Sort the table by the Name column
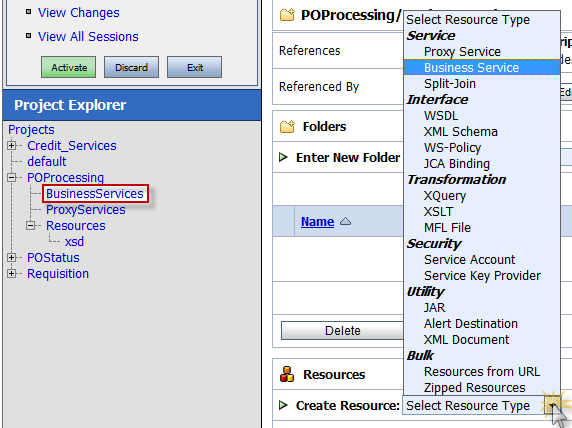572x428 pixels. [x=317, y=221]
